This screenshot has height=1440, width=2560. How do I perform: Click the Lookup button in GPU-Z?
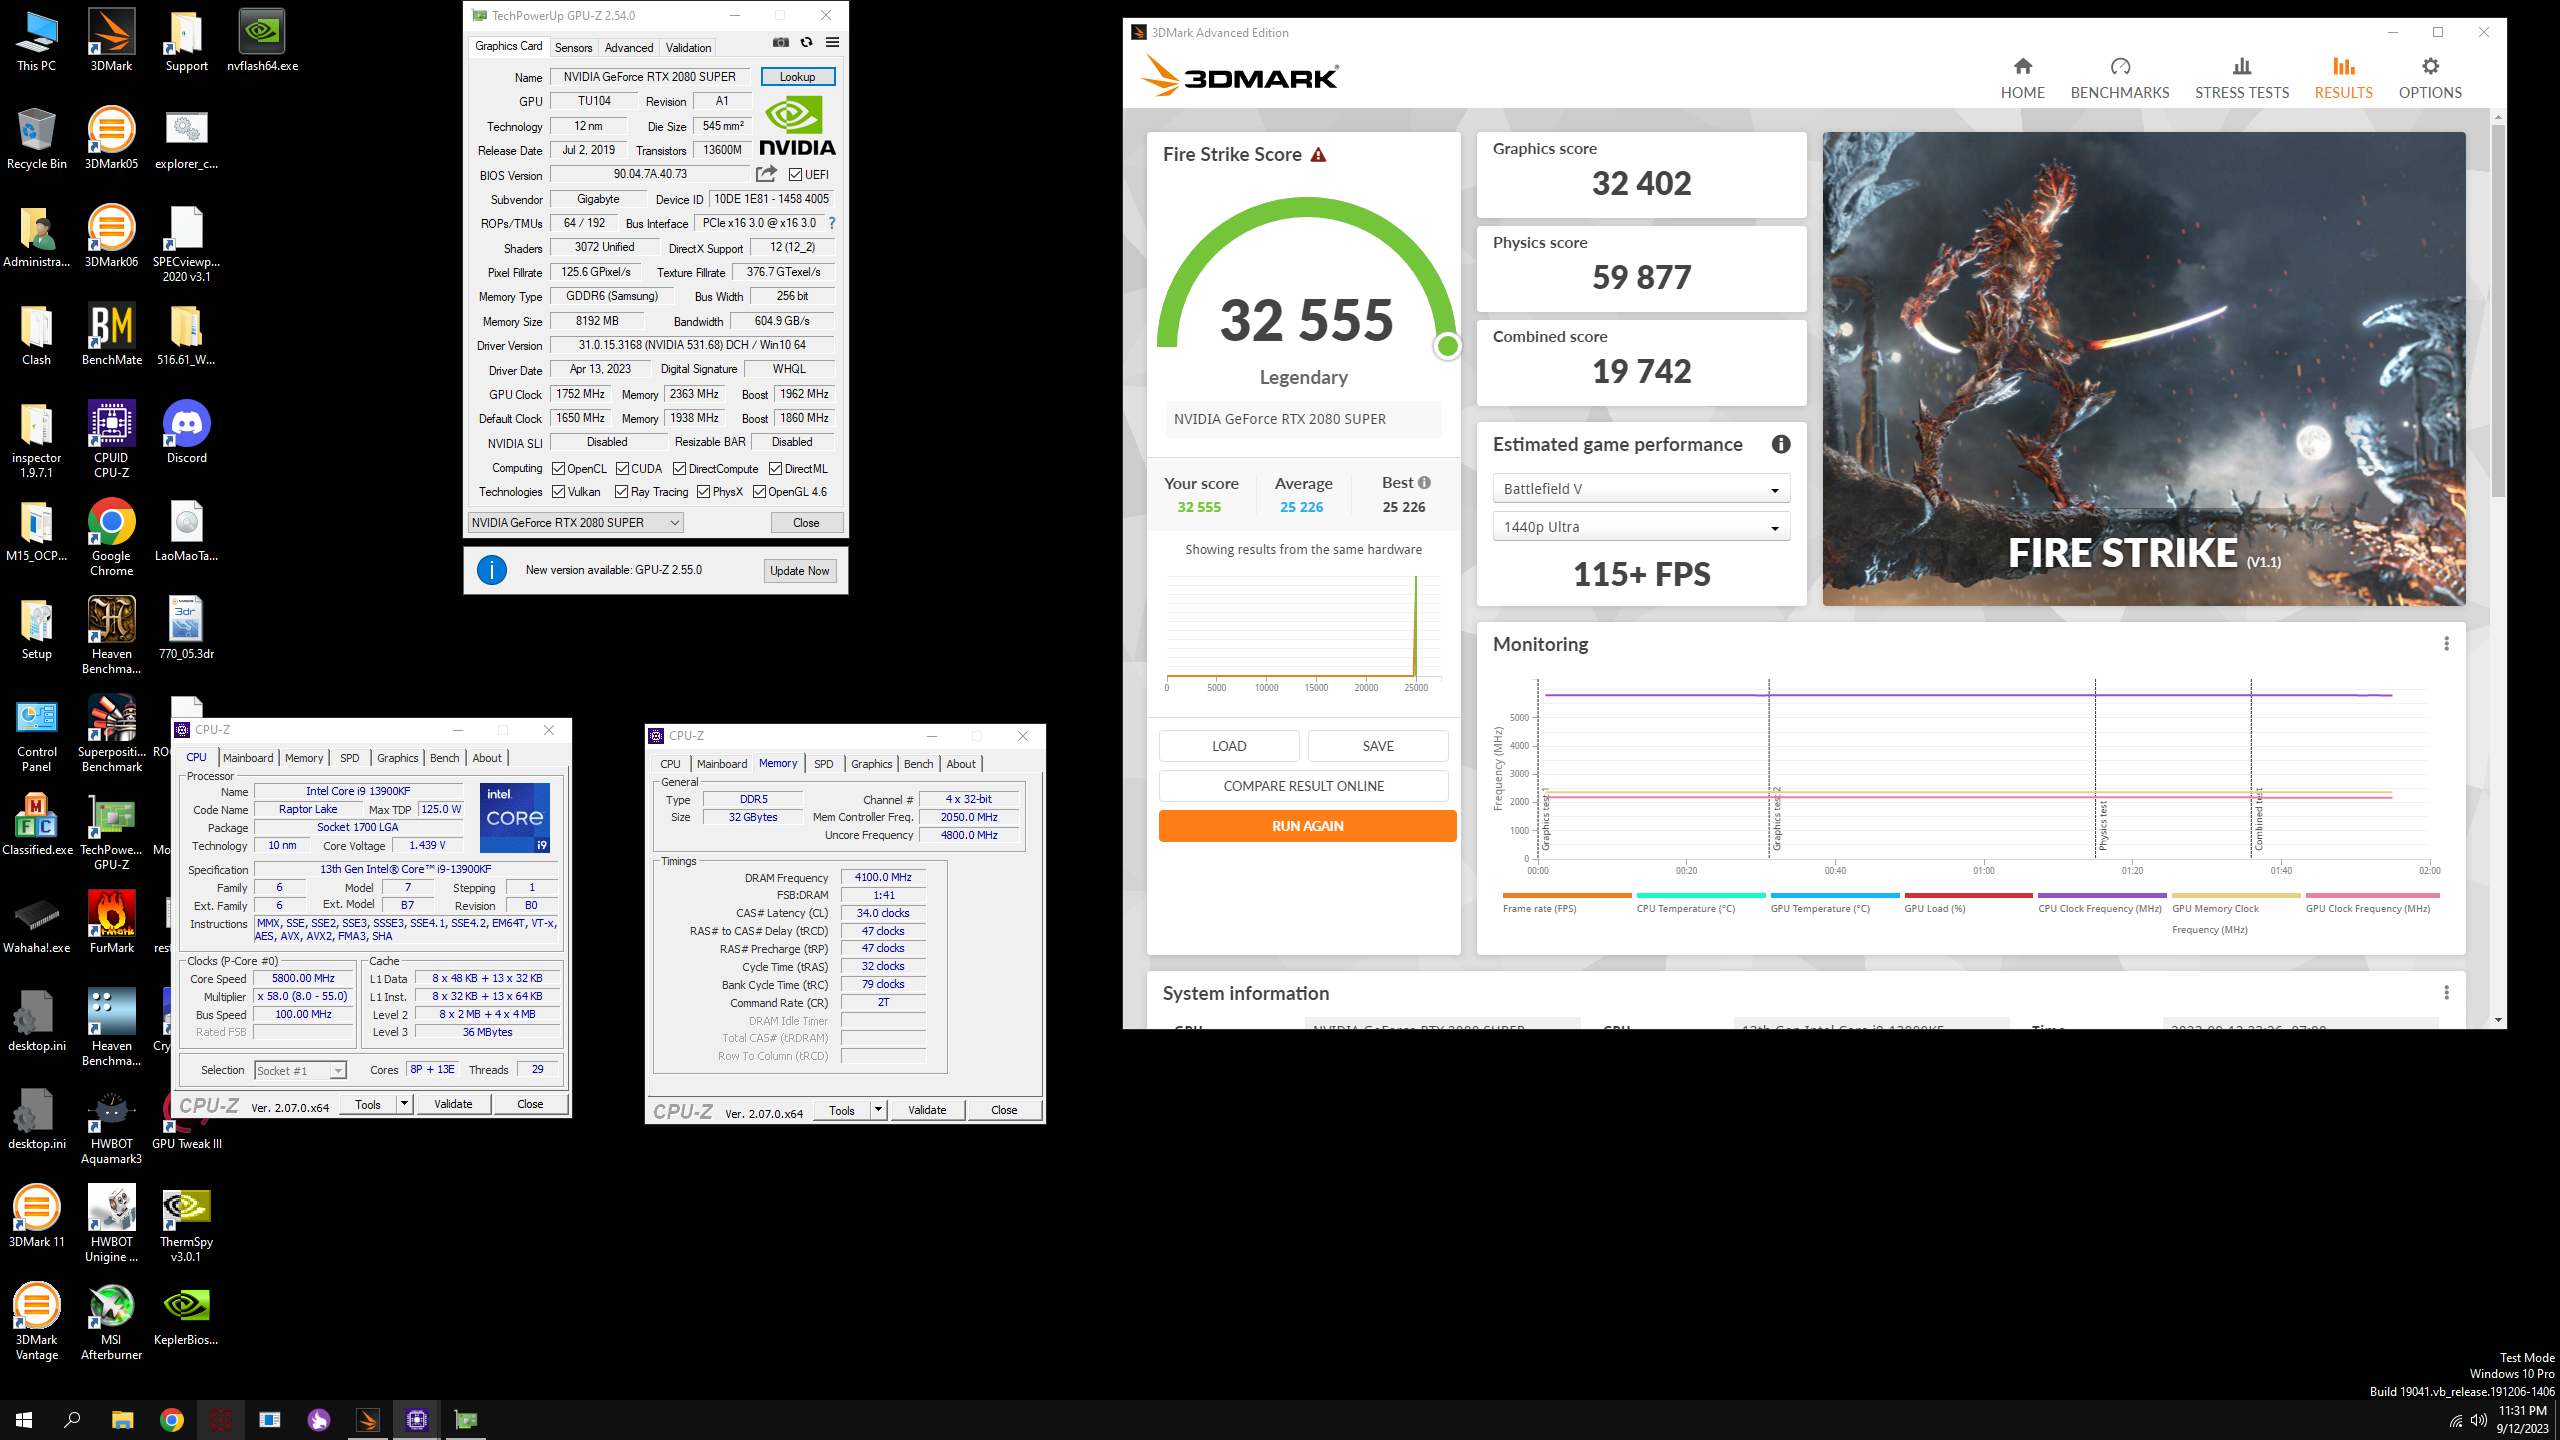(797, 77)
